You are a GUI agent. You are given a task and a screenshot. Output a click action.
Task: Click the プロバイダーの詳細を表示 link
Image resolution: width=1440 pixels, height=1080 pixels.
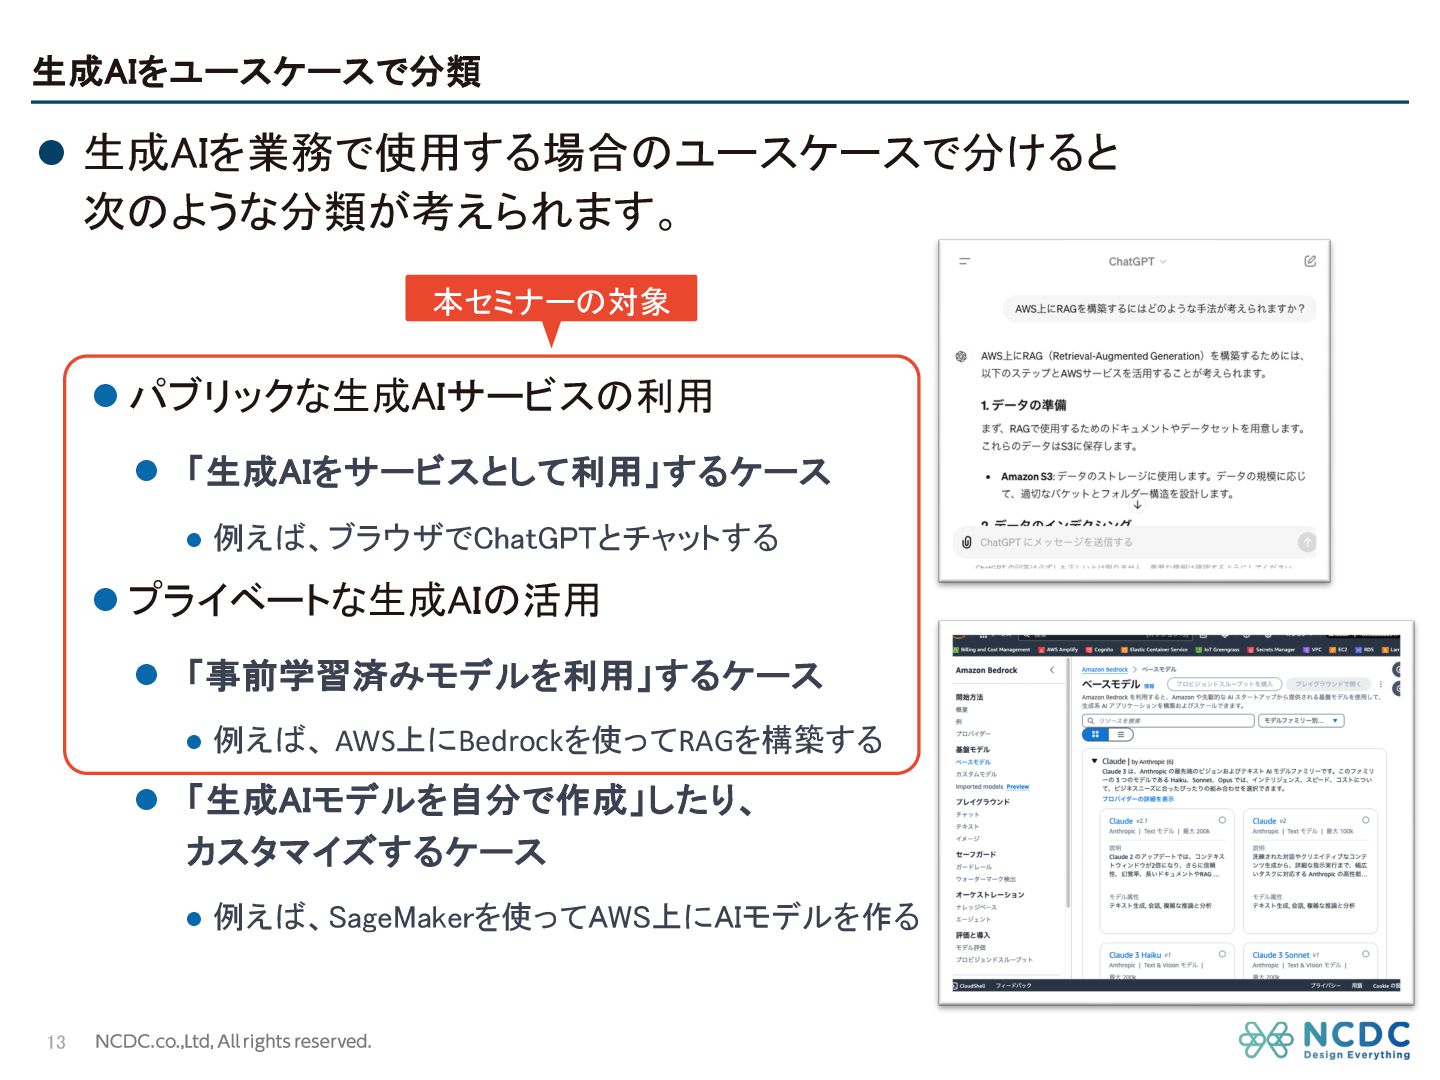(1138, 799)
